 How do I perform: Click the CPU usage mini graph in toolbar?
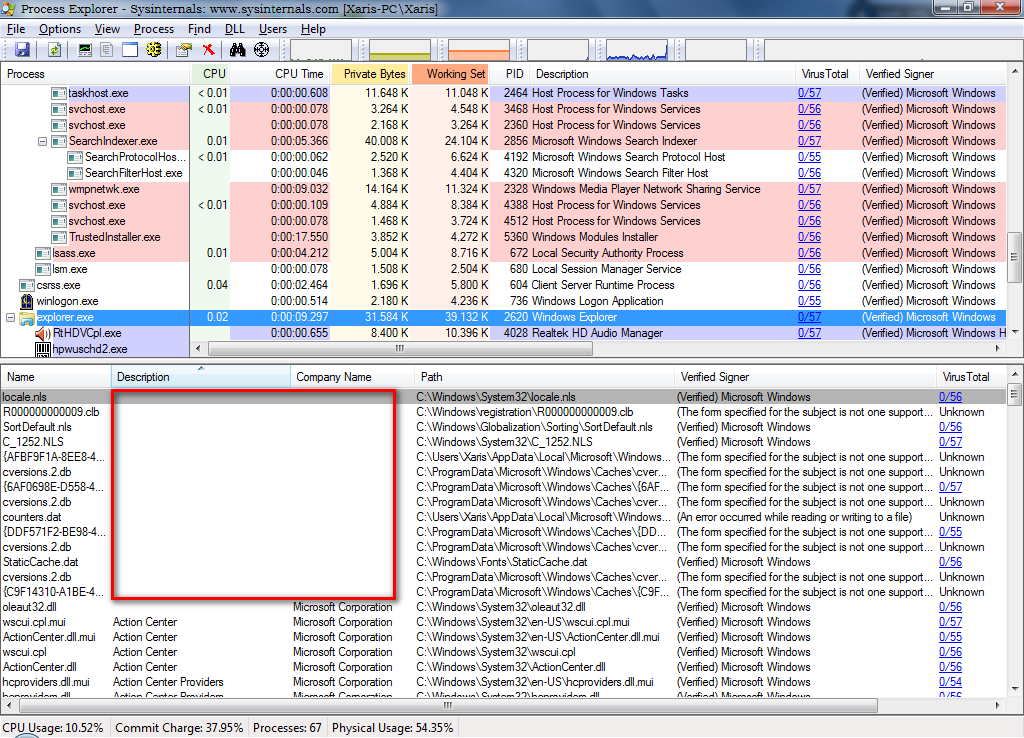point(321,50)
